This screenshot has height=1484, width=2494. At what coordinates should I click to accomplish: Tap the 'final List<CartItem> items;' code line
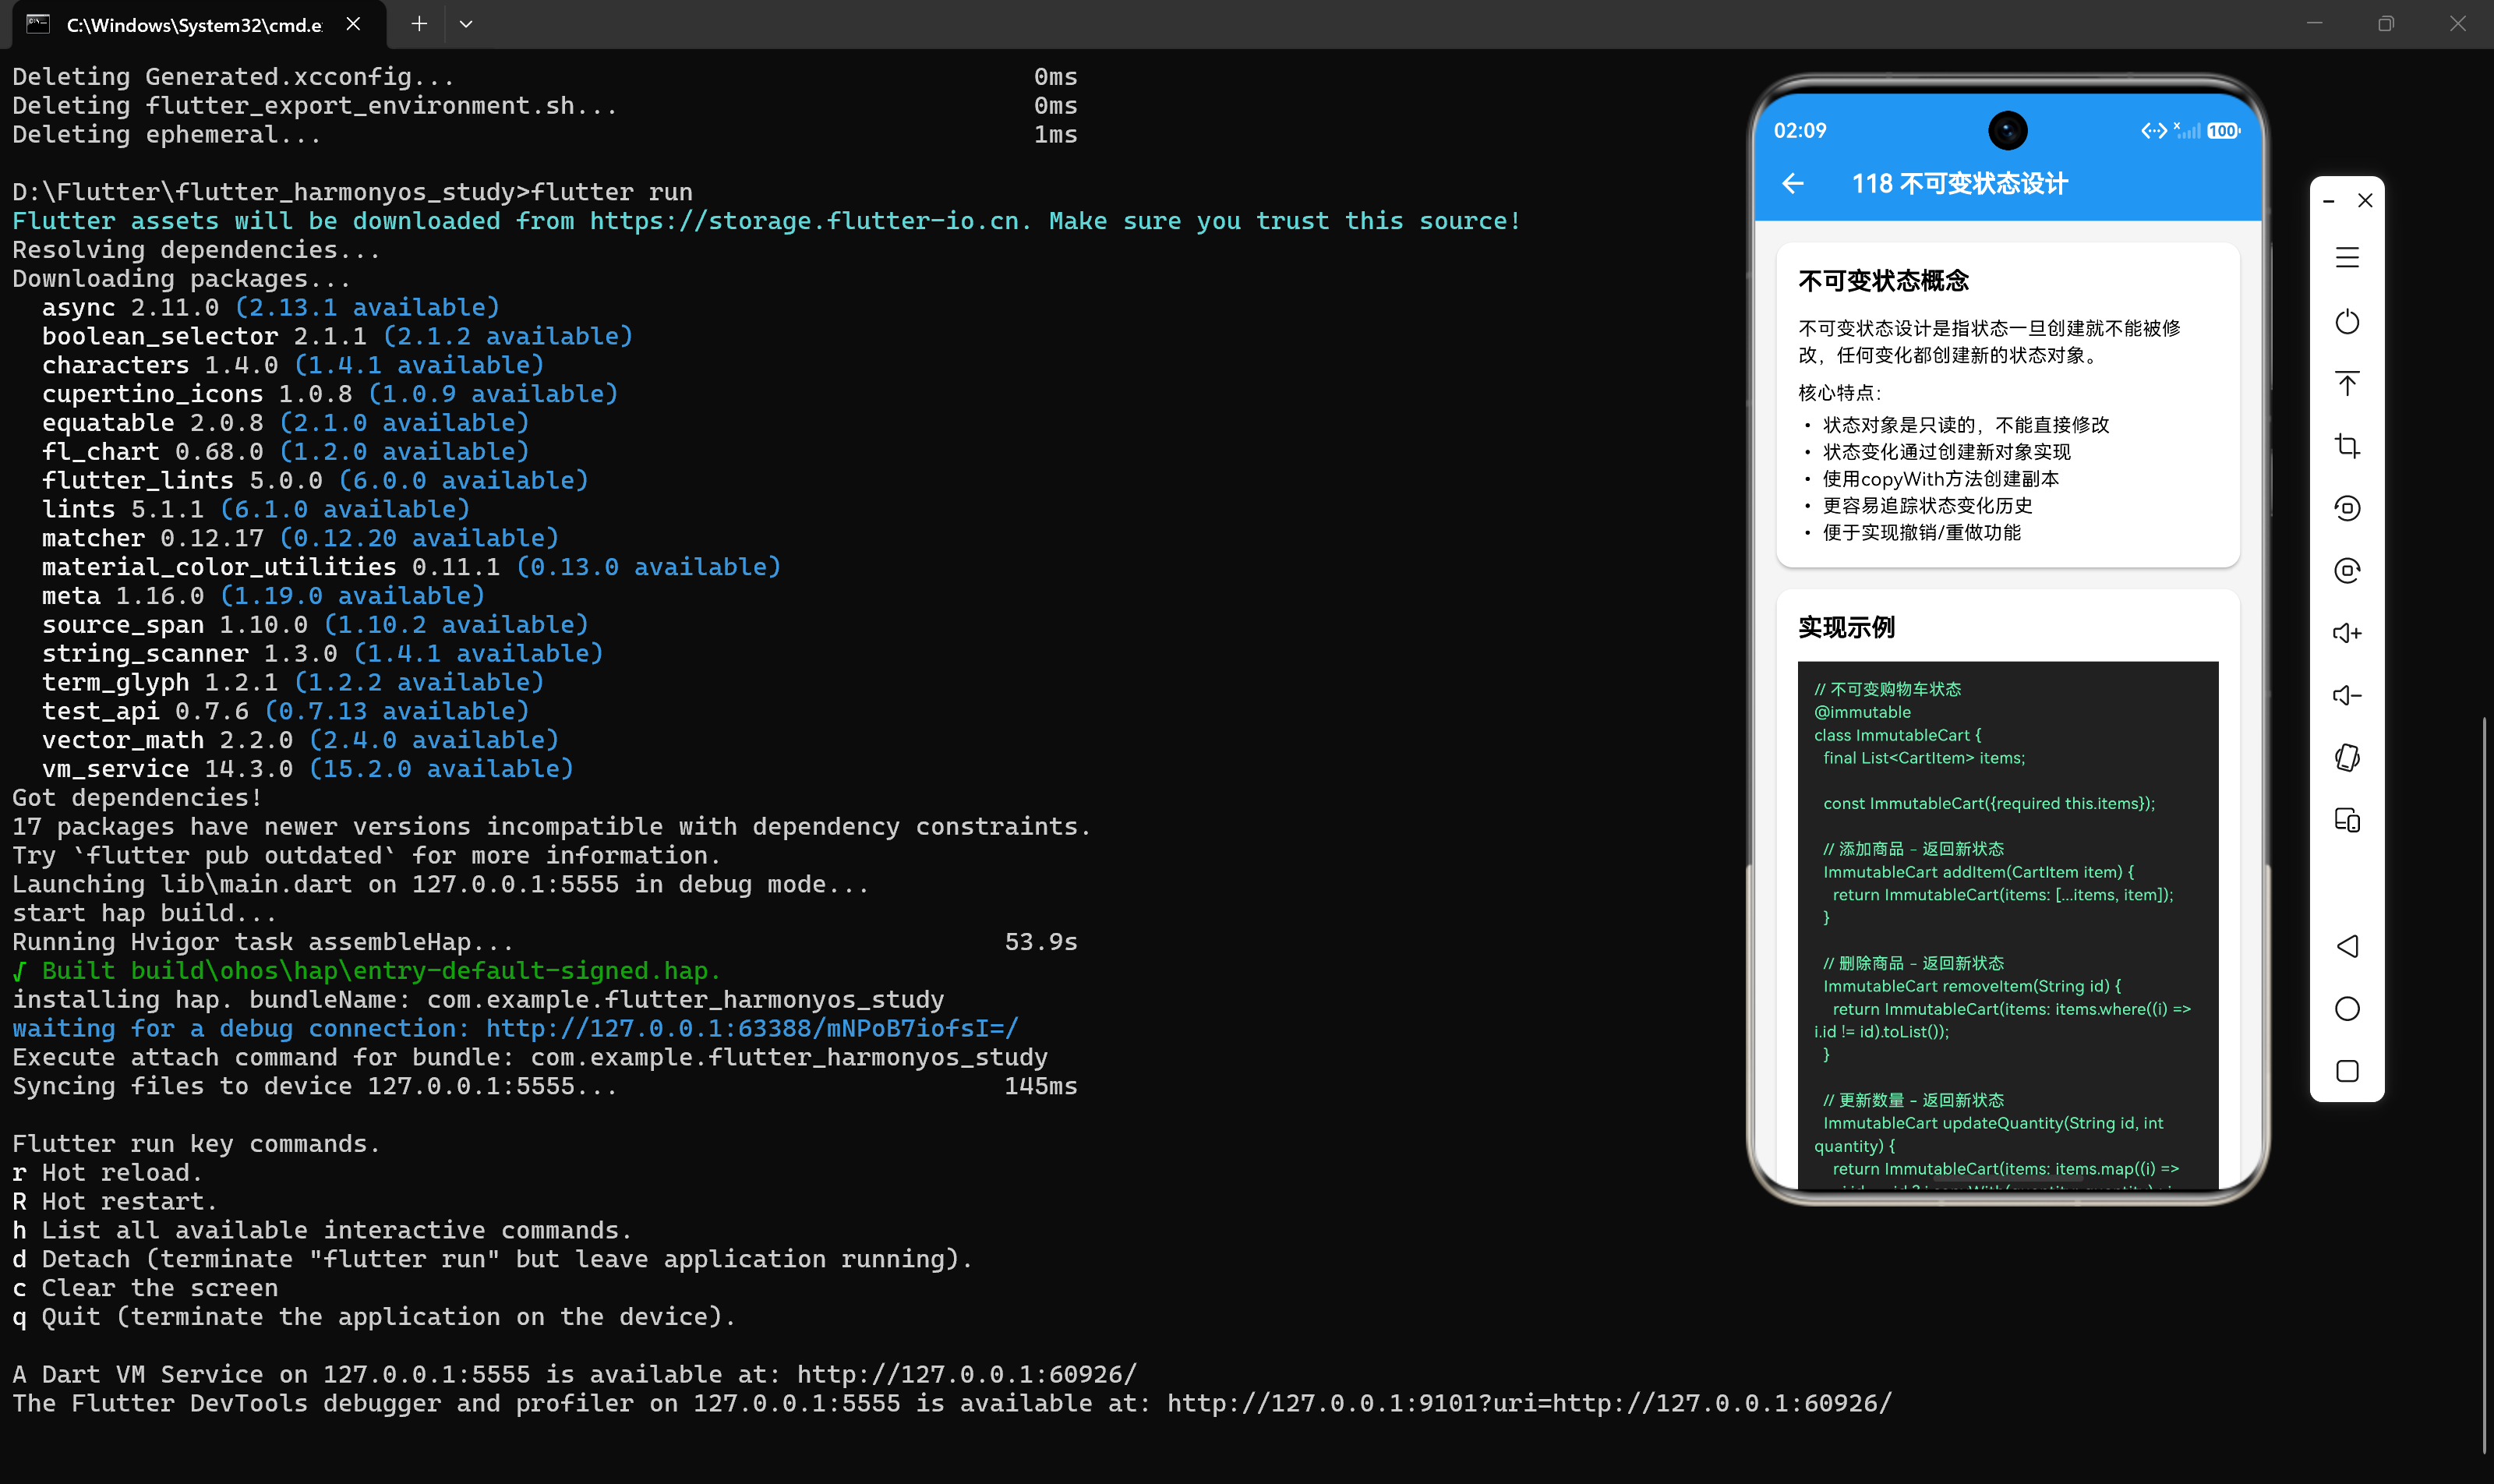(1924, 758)
